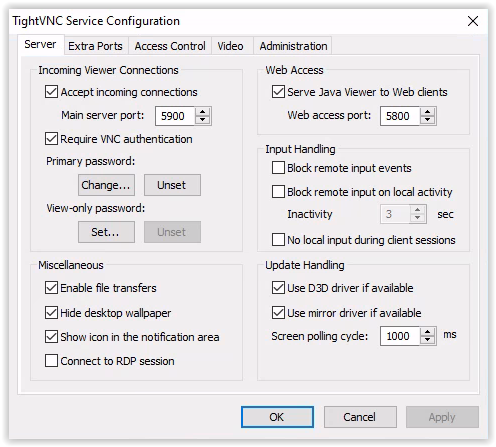Screen dimensions: 496x447
Task: Decrease Web access port with down arrow
Action: coord(427,120)
